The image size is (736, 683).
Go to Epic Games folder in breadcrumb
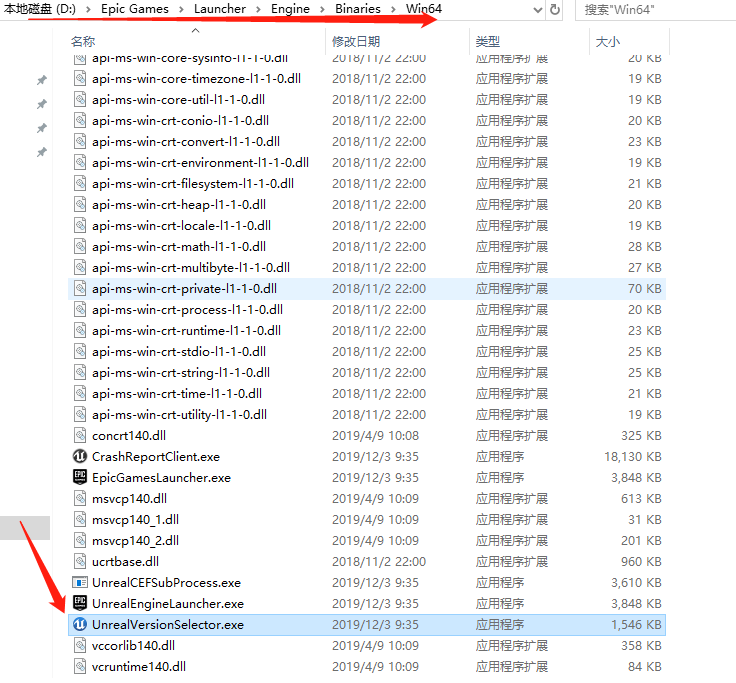click(135, 9)
